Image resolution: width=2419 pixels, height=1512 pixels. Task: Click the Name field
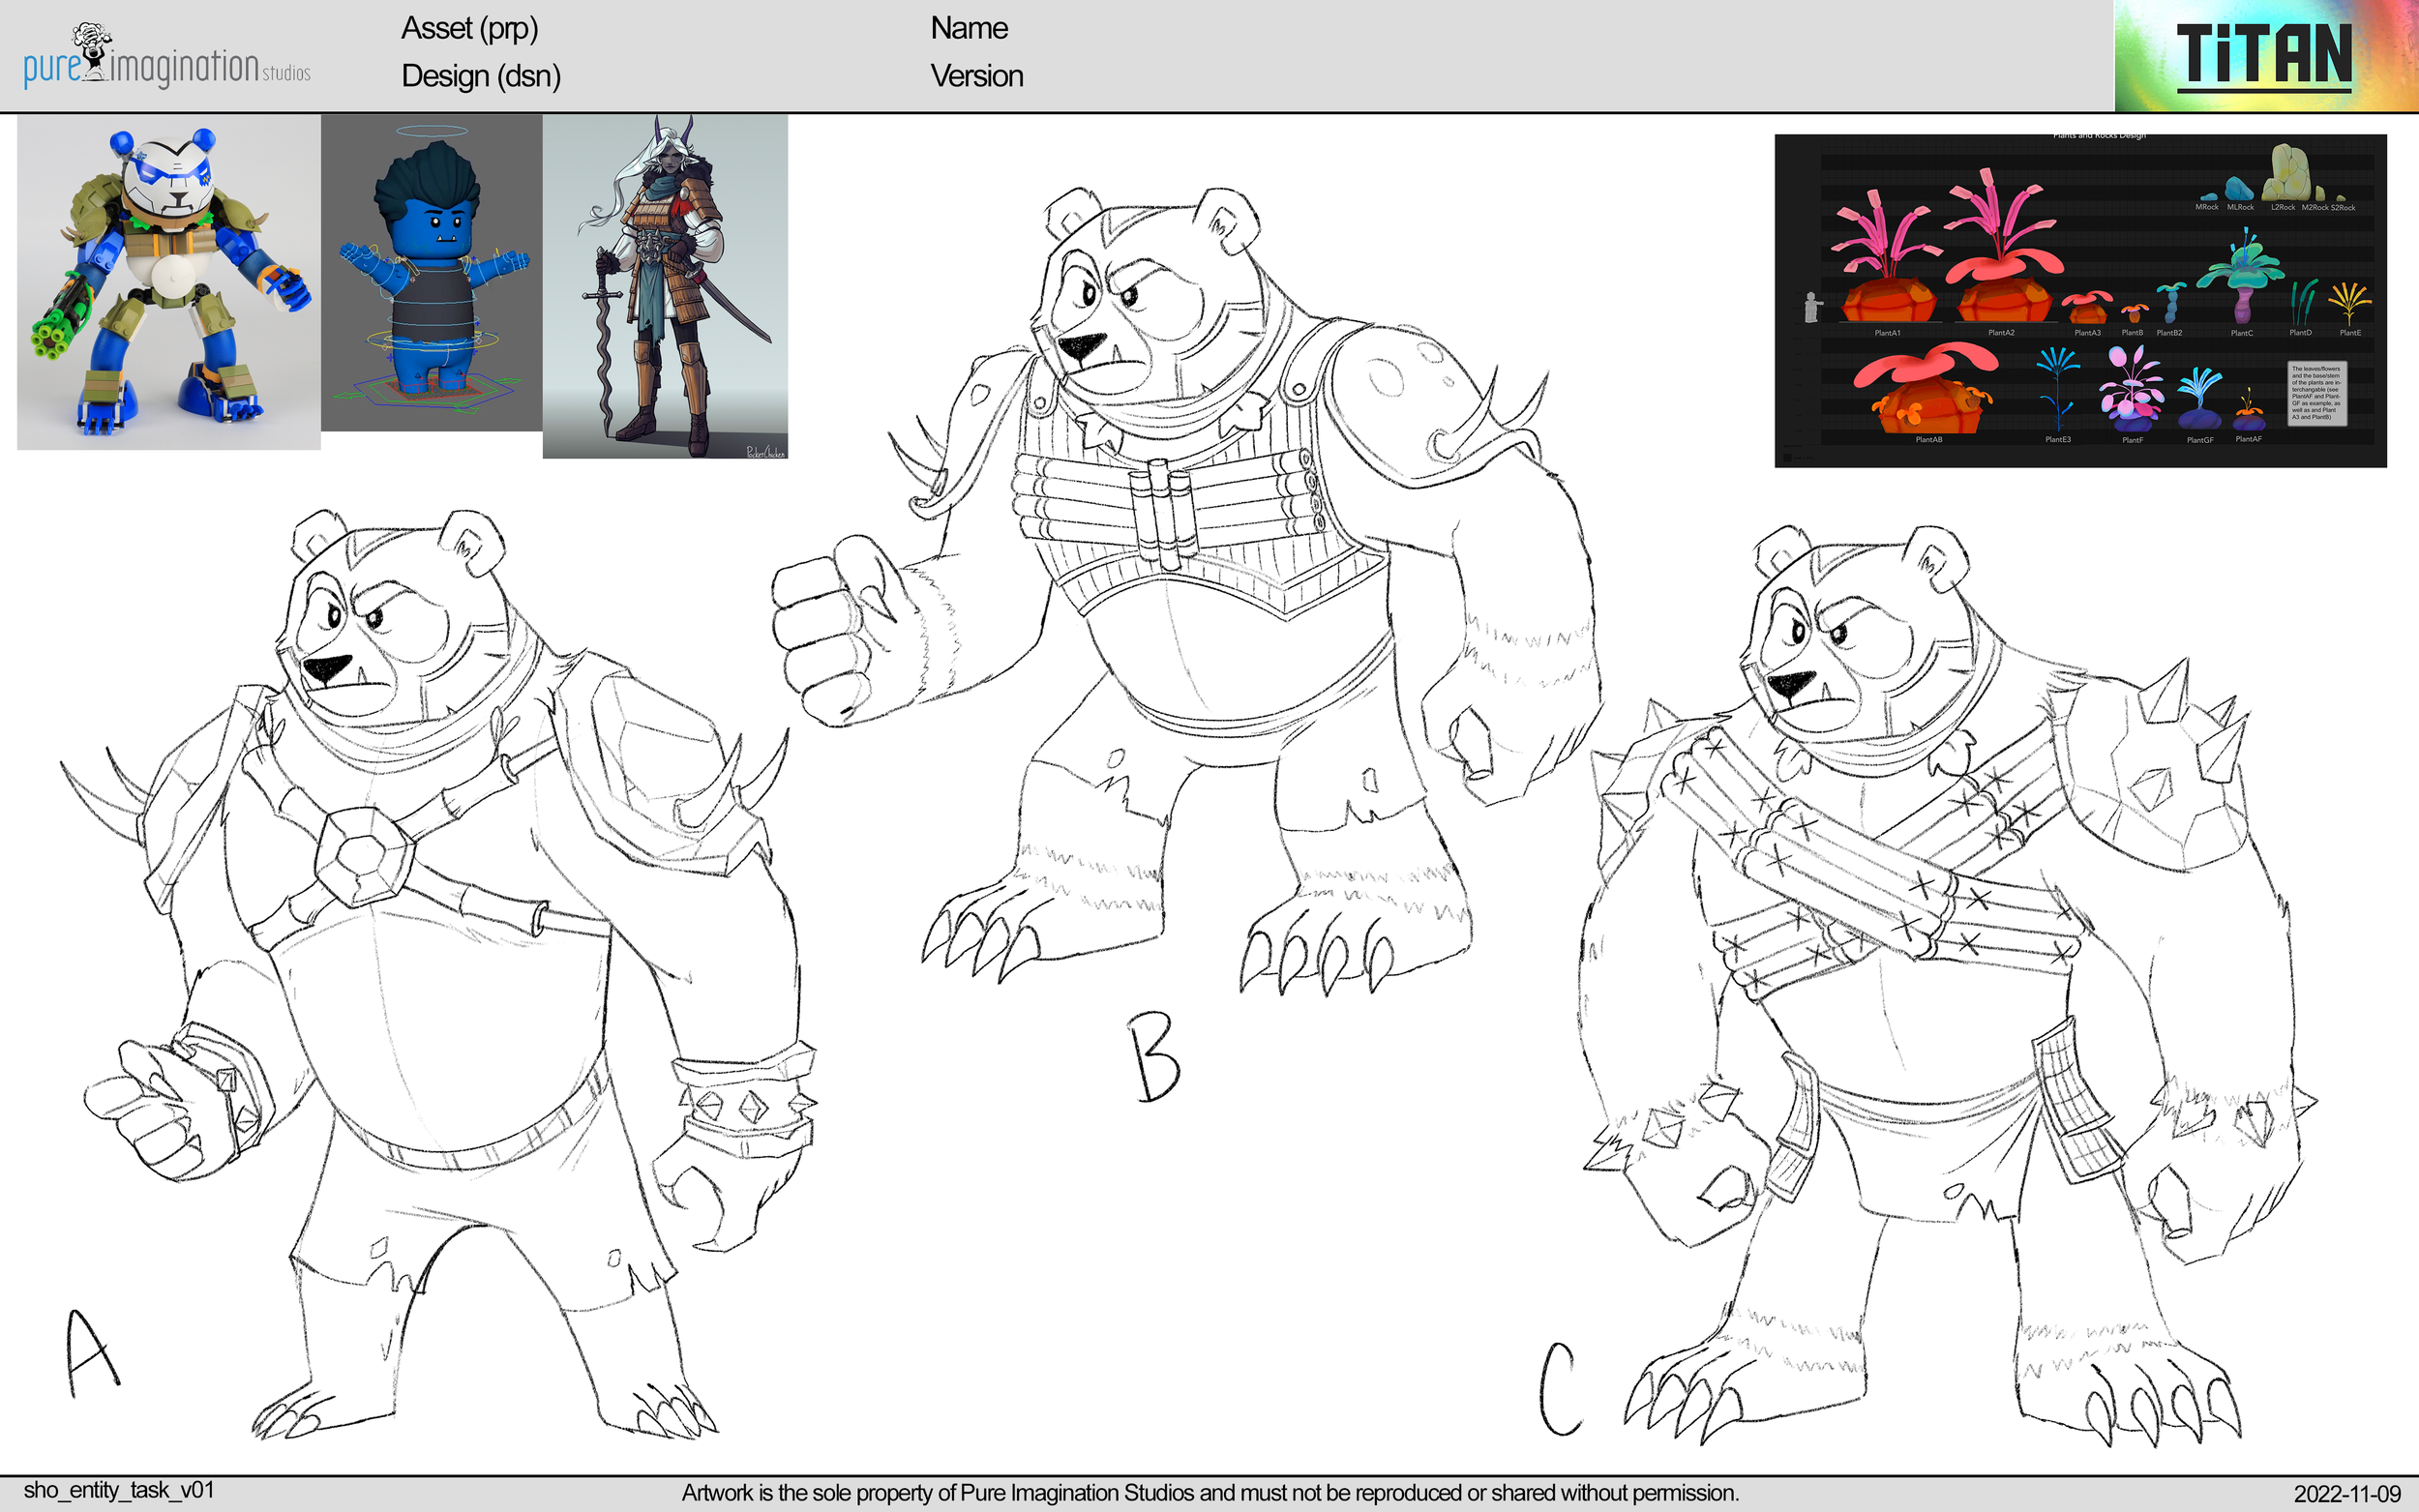(968, 29)
